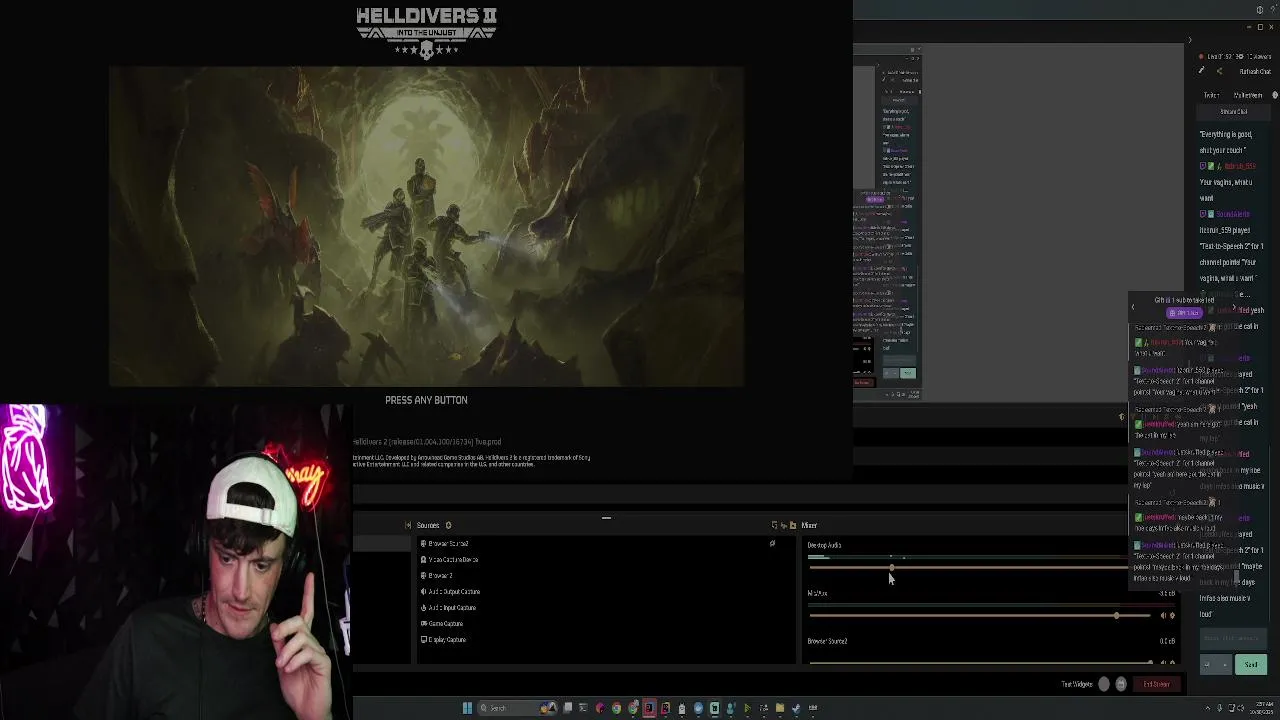Select the Audio Input Capture source
Image resolution: width=1280 pixels, height=720 pixels.
click(x=606, y=608)
